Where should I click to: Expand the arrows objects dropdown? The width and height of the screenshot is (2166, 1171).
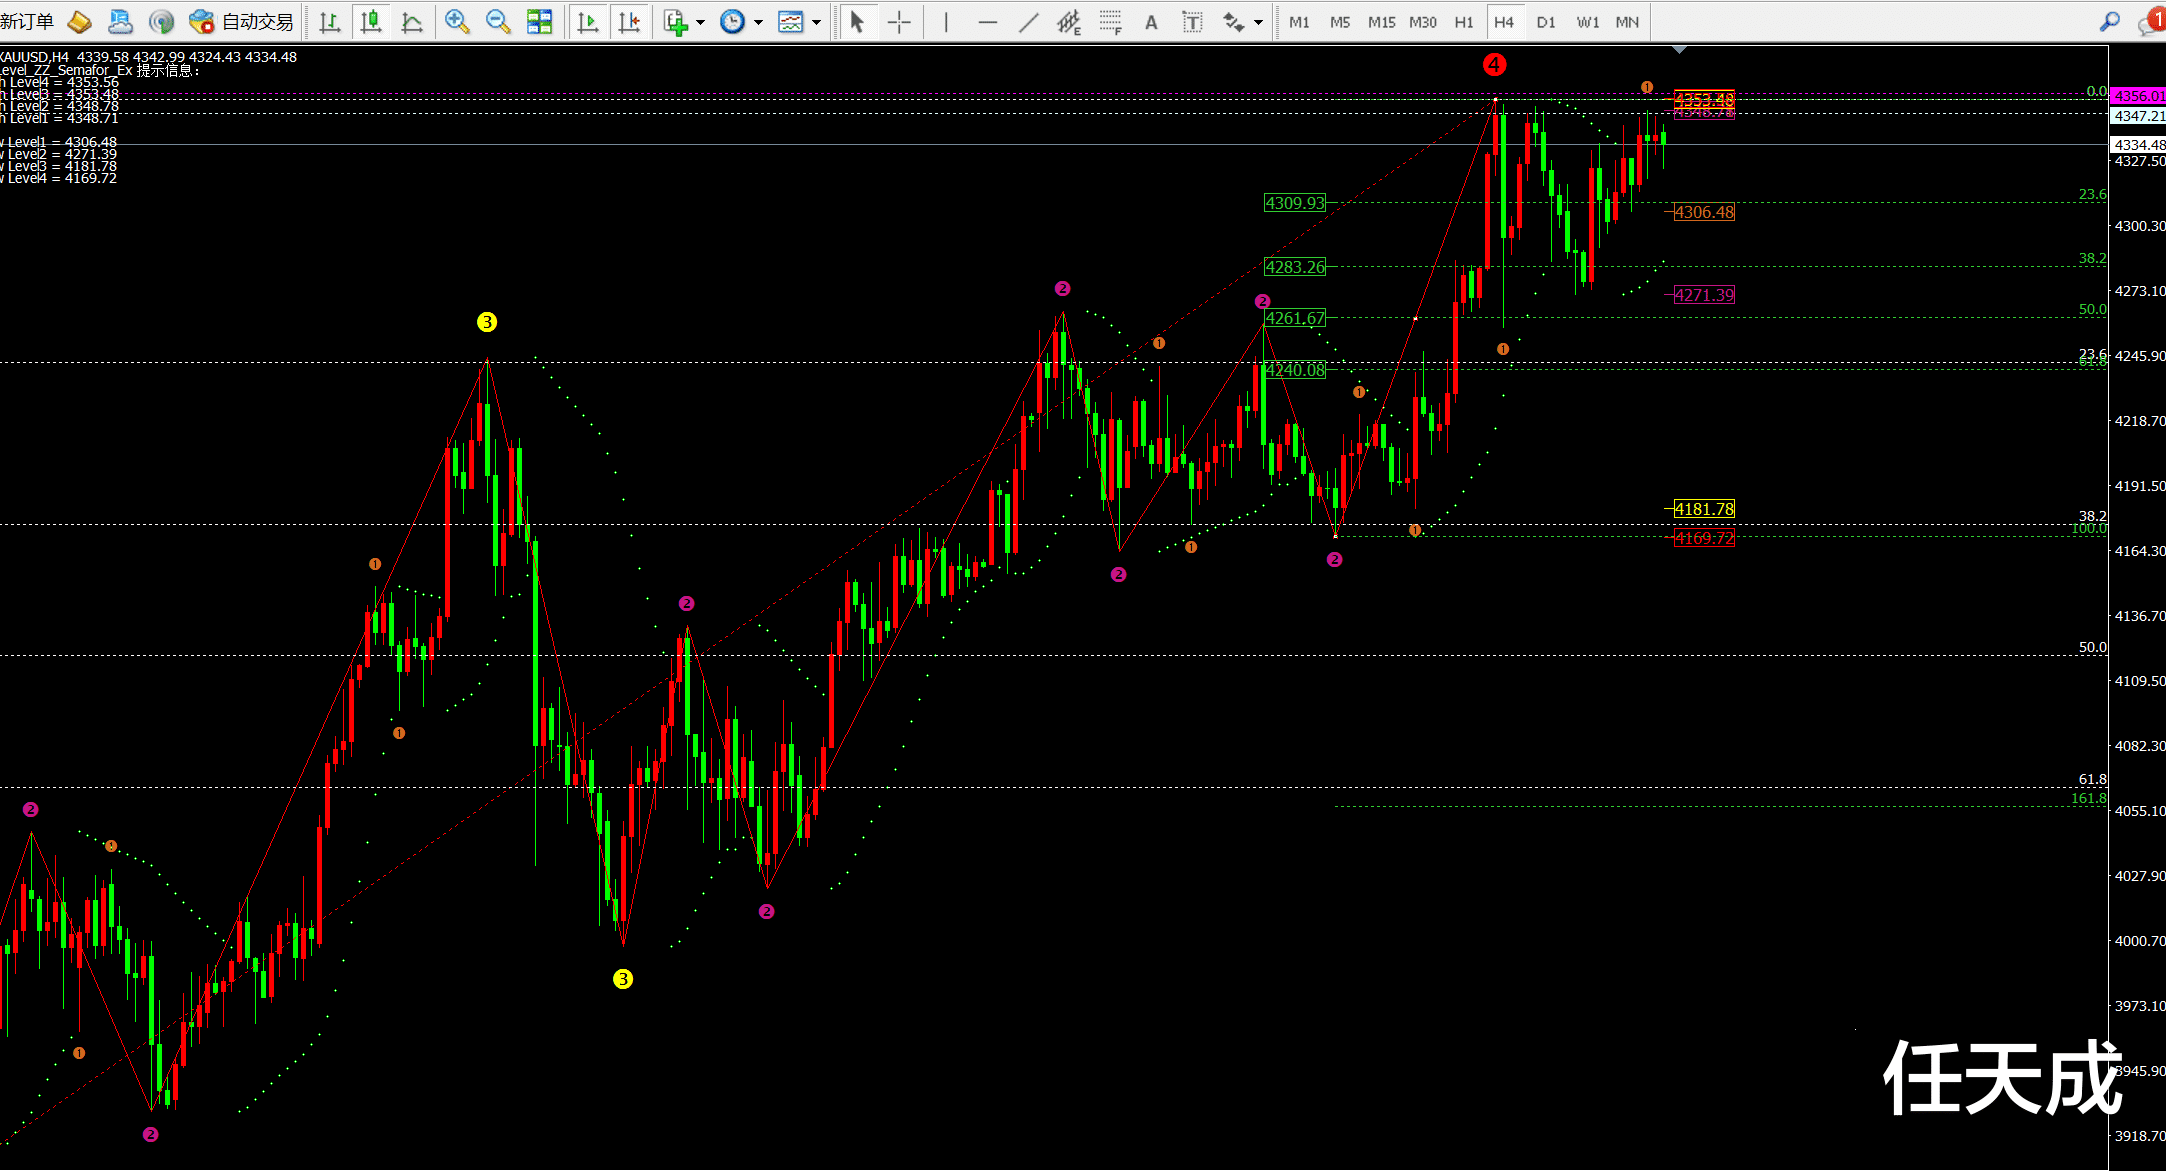1257,22
